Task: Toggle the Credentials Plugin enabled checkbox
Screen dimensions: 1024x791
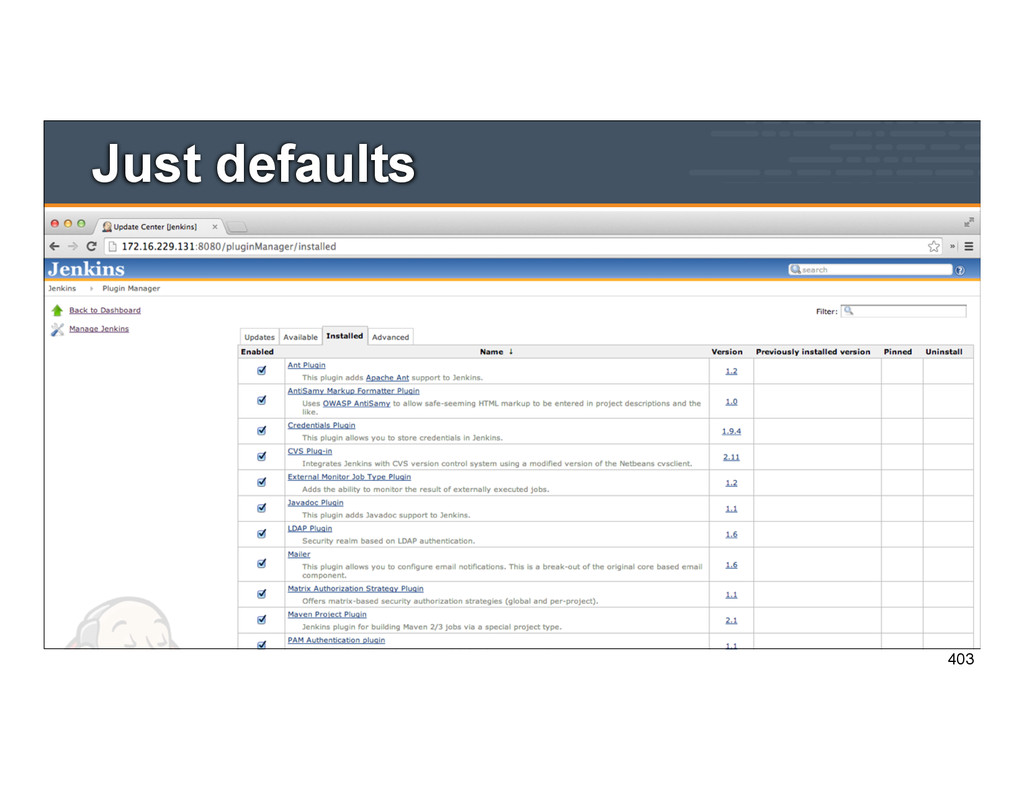Action: 262,430
